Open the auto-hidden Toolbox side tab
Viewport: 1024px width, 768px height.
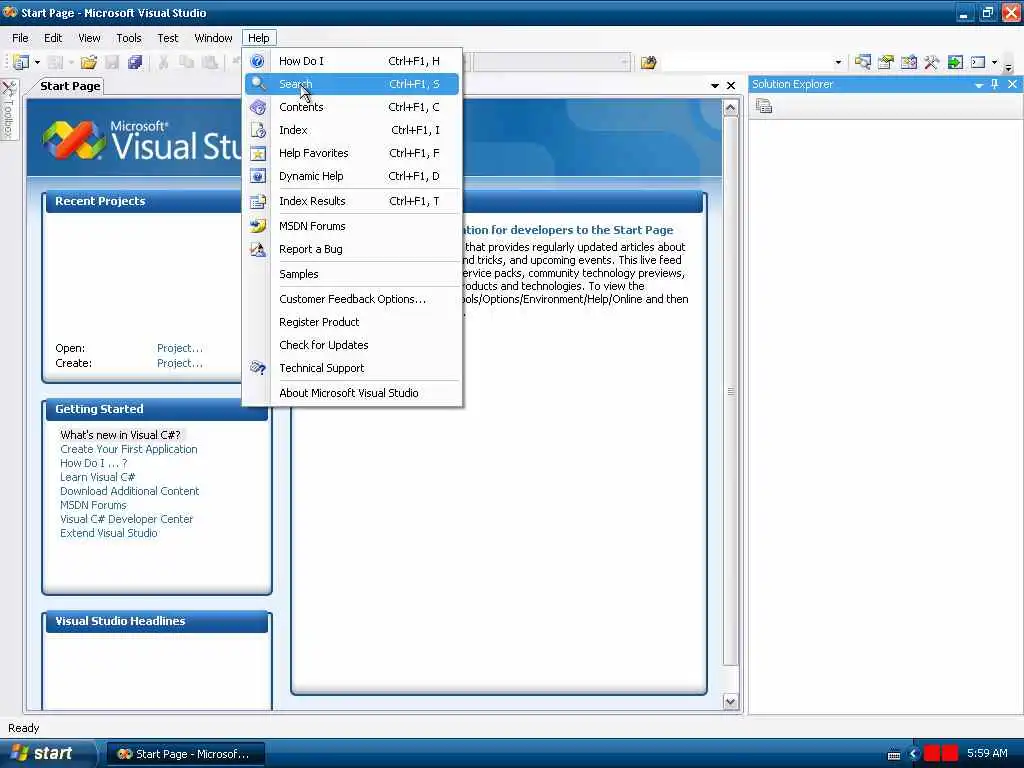(9, 109)
